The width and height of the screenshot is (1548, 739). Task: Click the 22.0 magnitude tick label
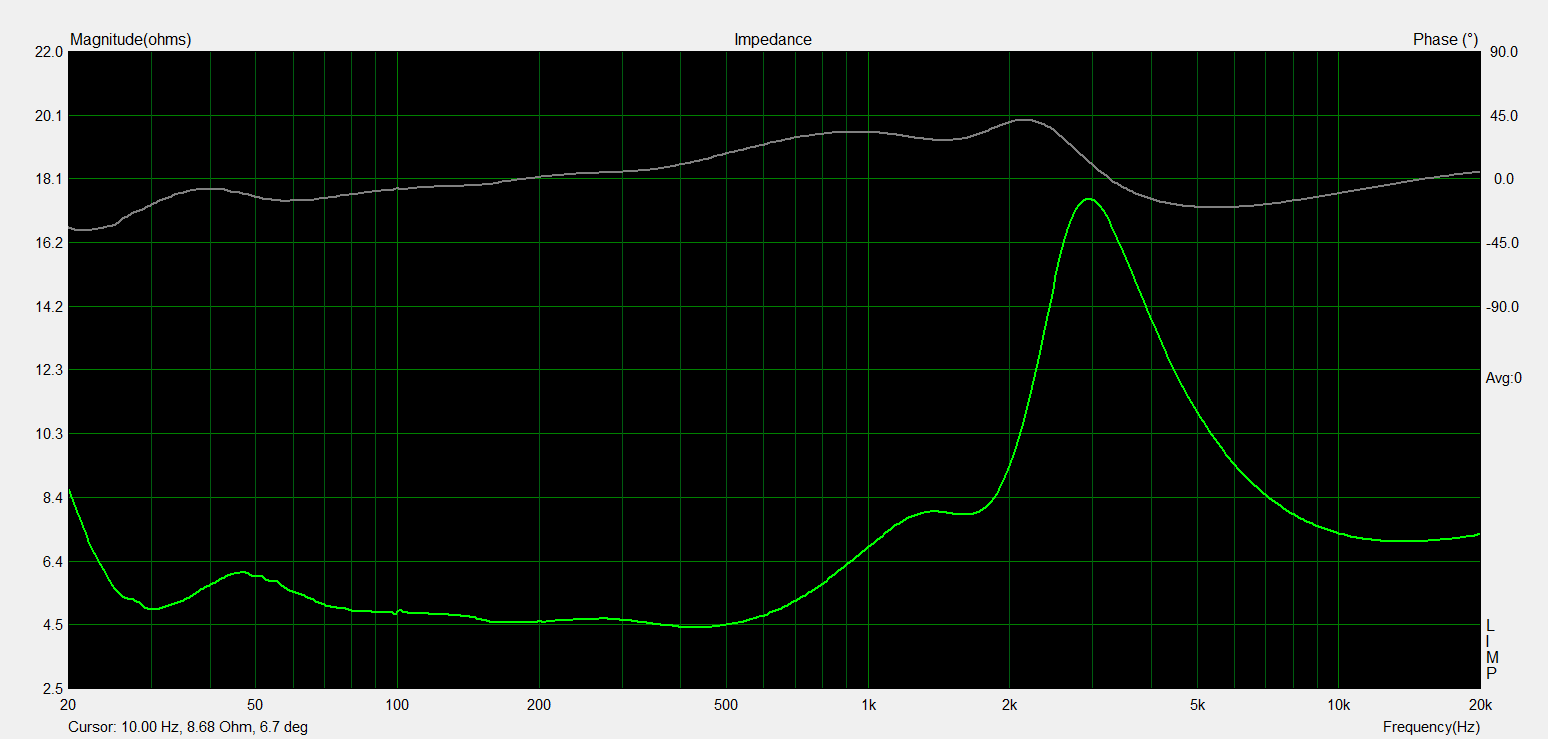tap(49, 52)
